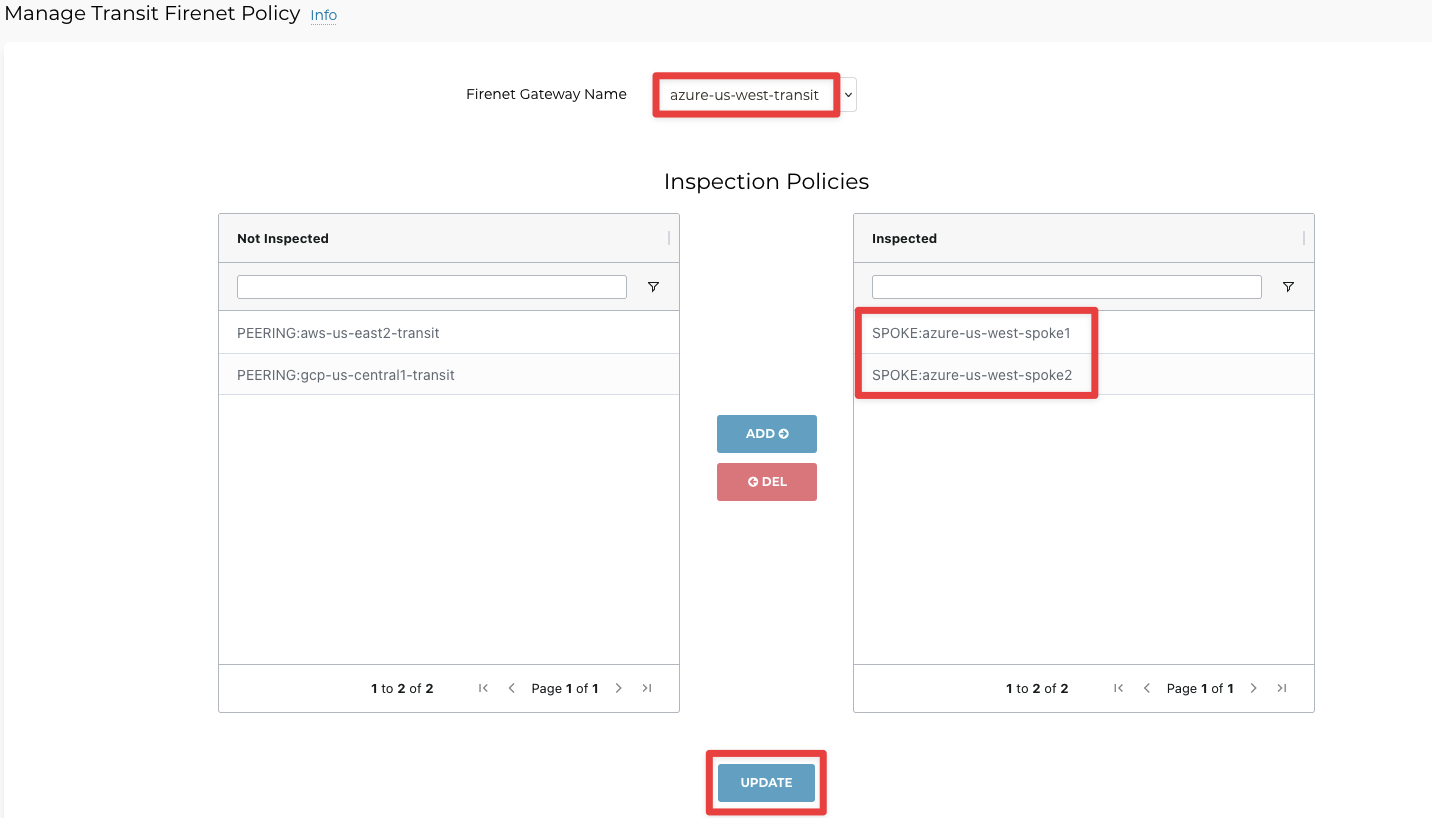Go to next page in Not Inspected list

point(619,688)
